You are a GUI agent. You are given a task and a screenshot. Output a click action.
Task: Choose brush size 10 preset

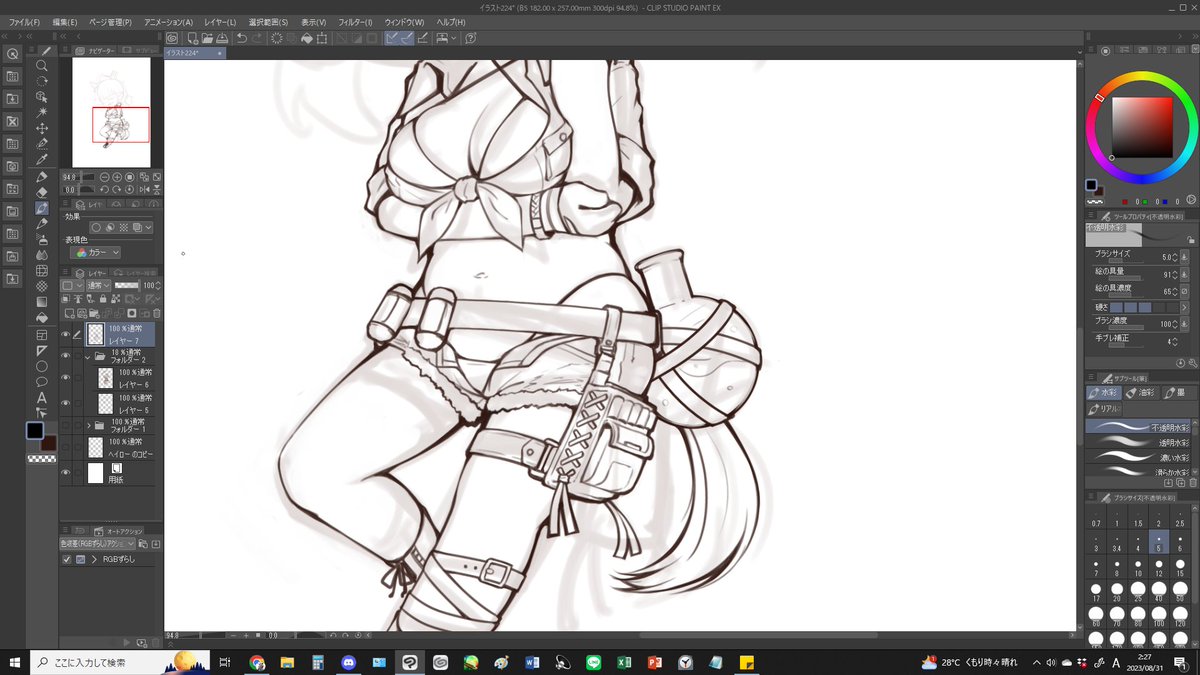[1138, 568]
